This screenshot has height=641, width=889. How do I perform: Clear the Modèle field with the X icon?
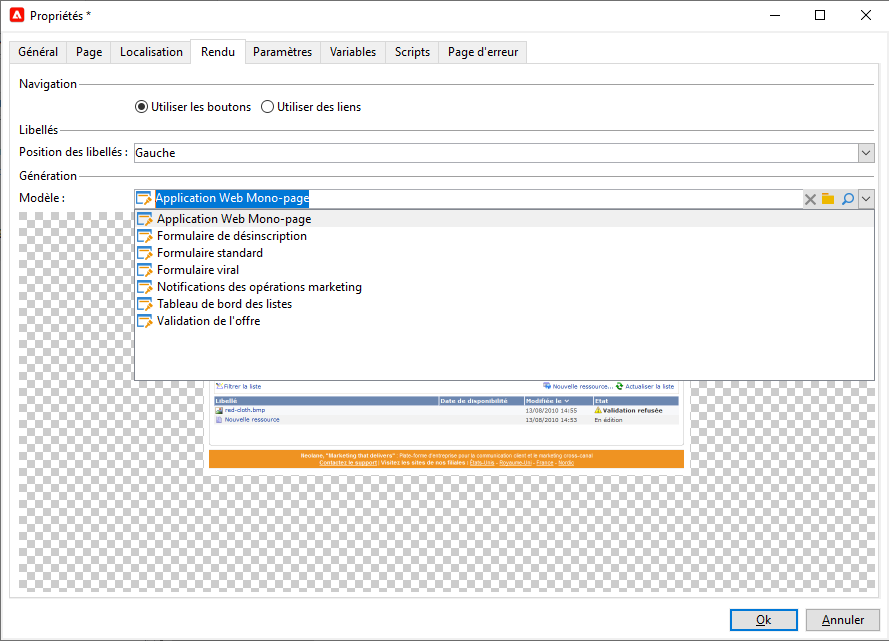point(810,199)
